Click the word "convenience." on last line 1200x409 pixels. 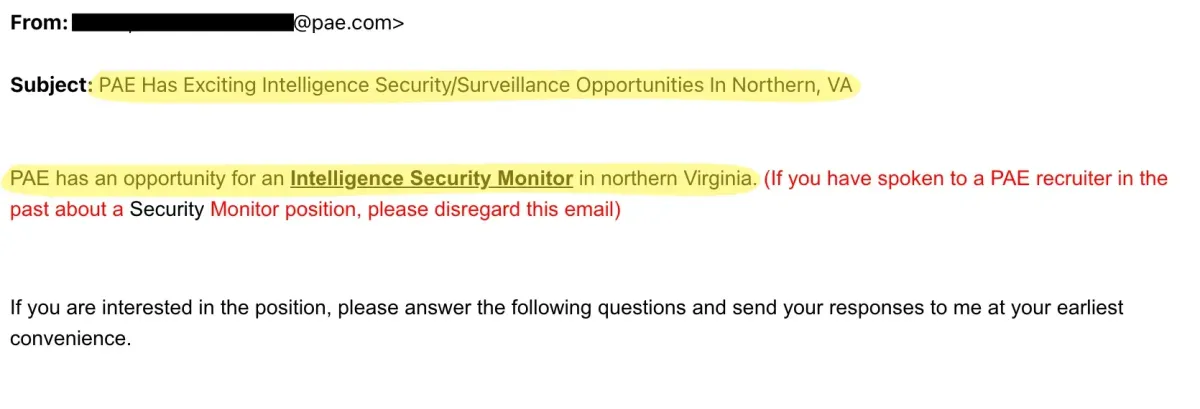[70, 338]
